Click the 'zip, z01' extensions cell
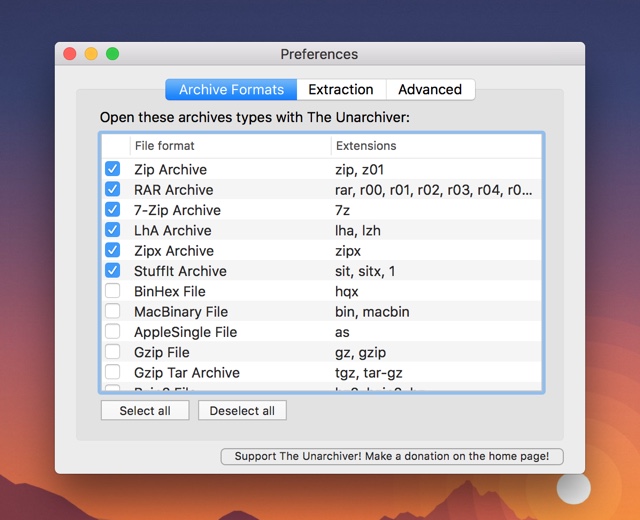This screenshot has width=640, height=520. point(360,169)
